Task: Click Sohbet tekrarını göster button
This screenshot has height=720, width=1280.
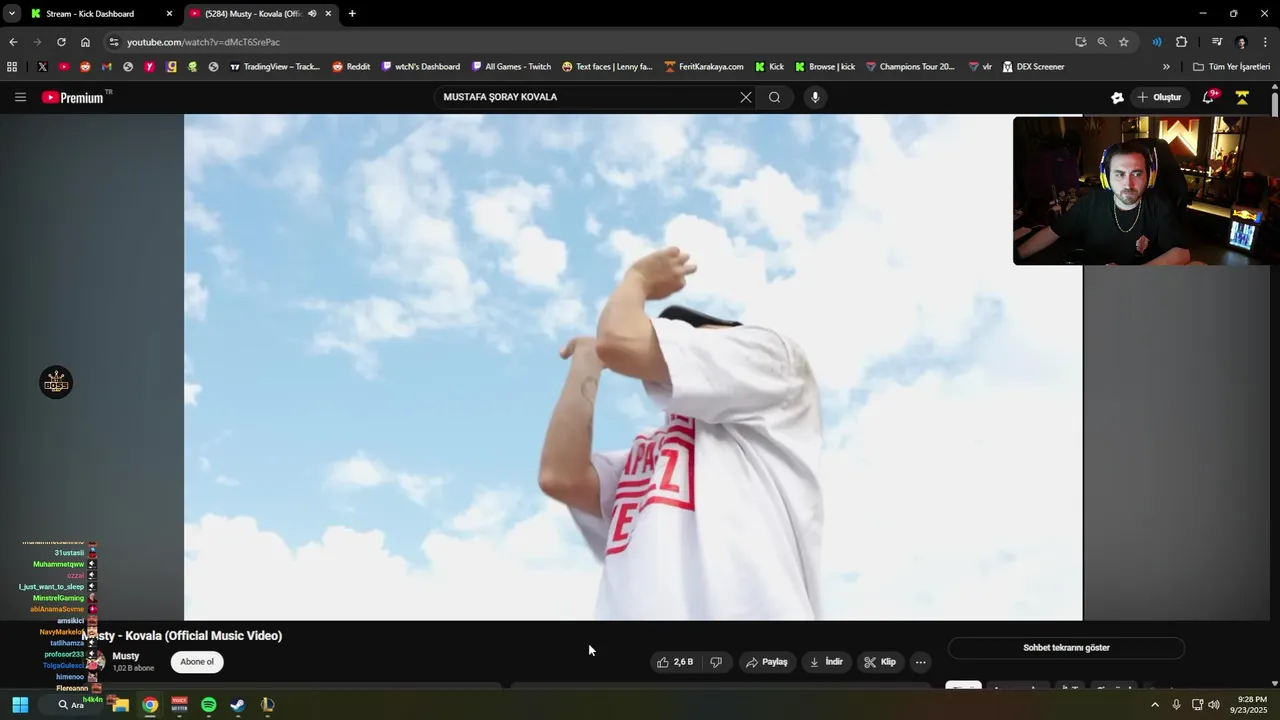Action: click(x=1066, y=648)
